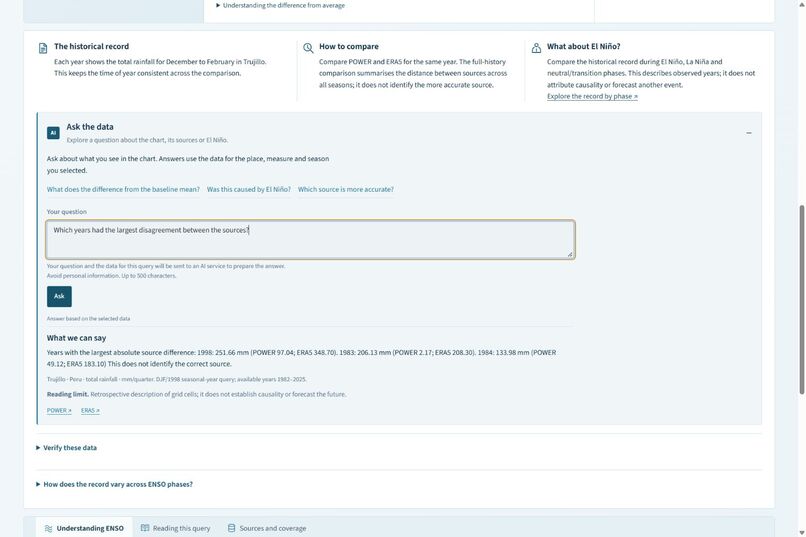Click the historical record document icon
Screen dimensions: 806x537
43,48
